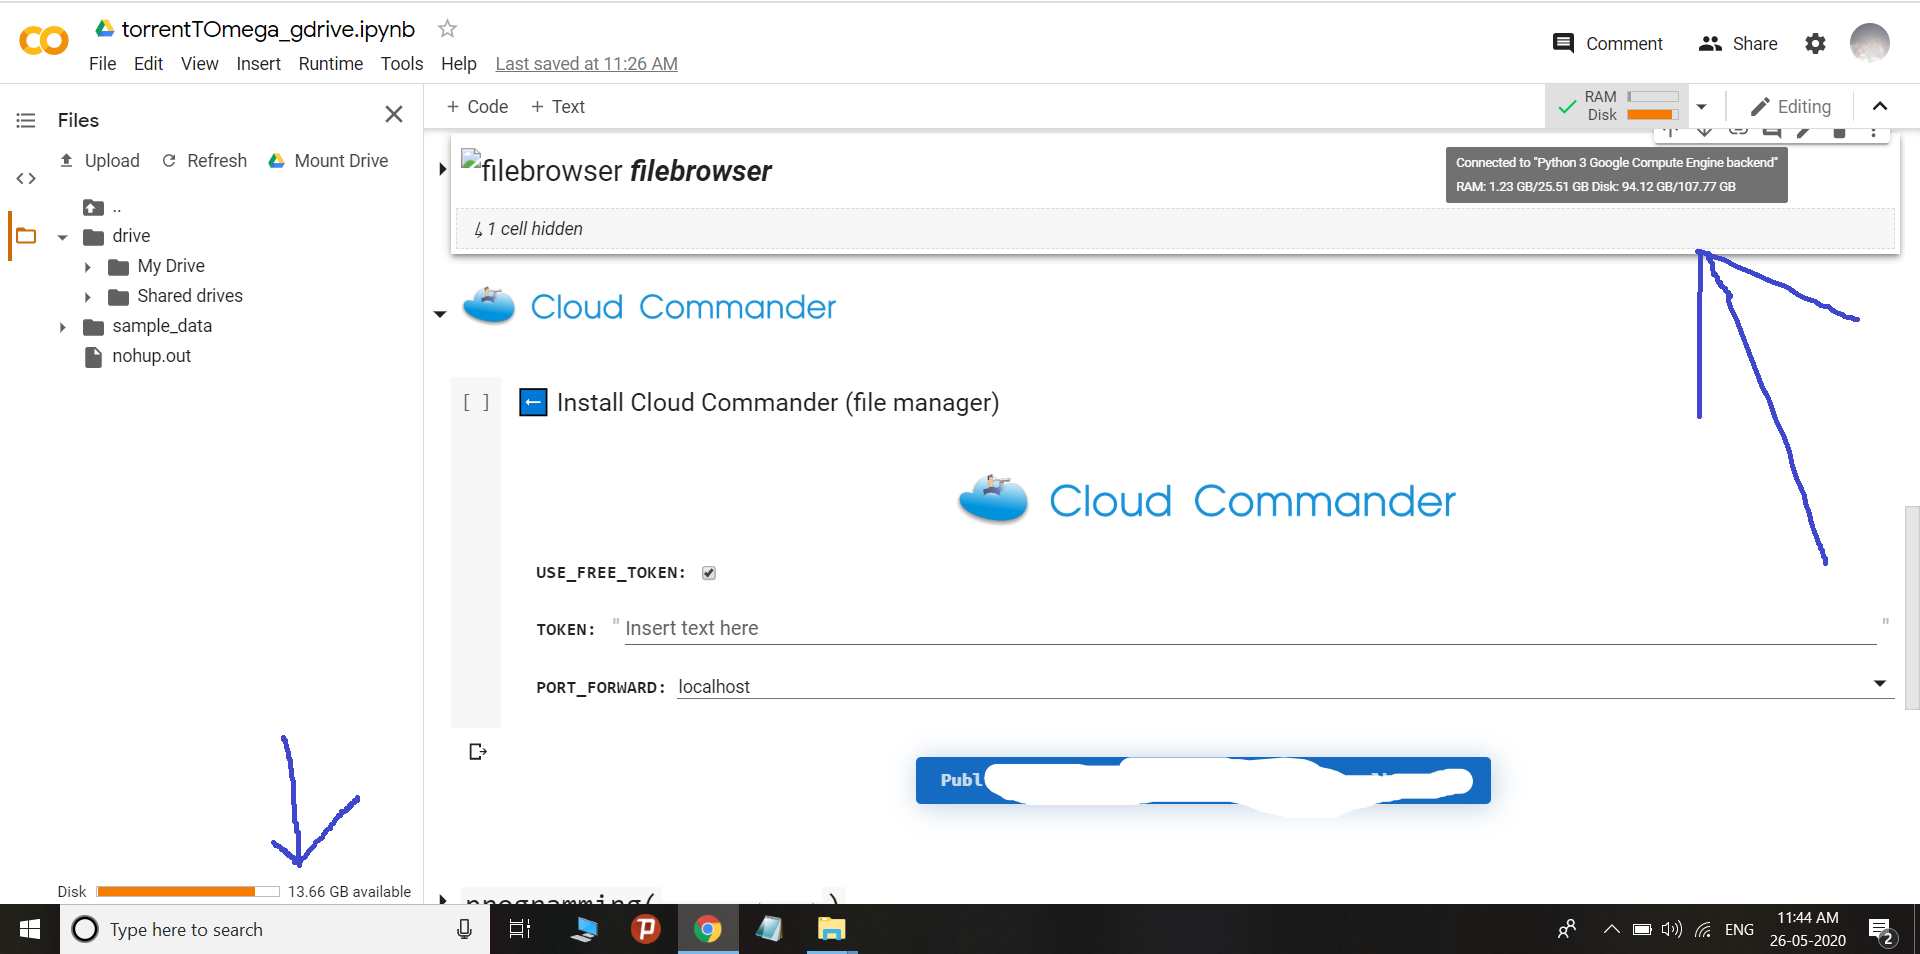Open the code snippets panel icon
The image size is (1920, 954).
(x=26, y=179)
